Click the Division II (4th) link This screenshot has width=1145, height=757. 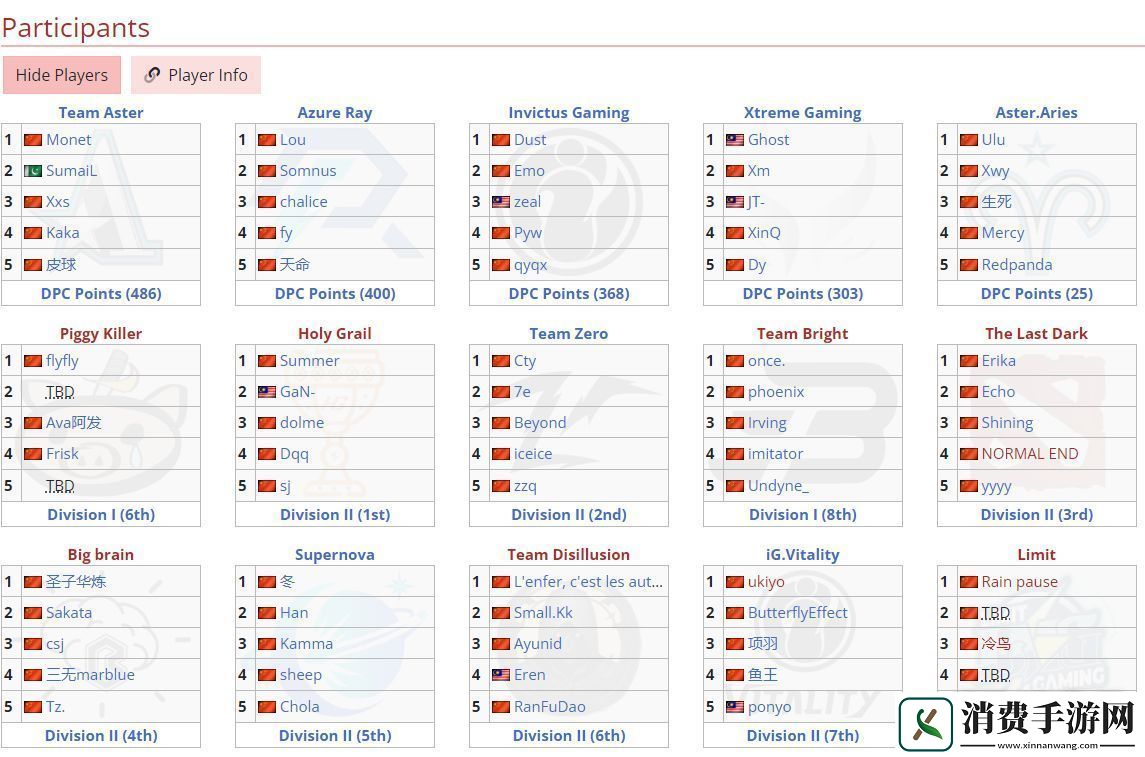(101, 736)
